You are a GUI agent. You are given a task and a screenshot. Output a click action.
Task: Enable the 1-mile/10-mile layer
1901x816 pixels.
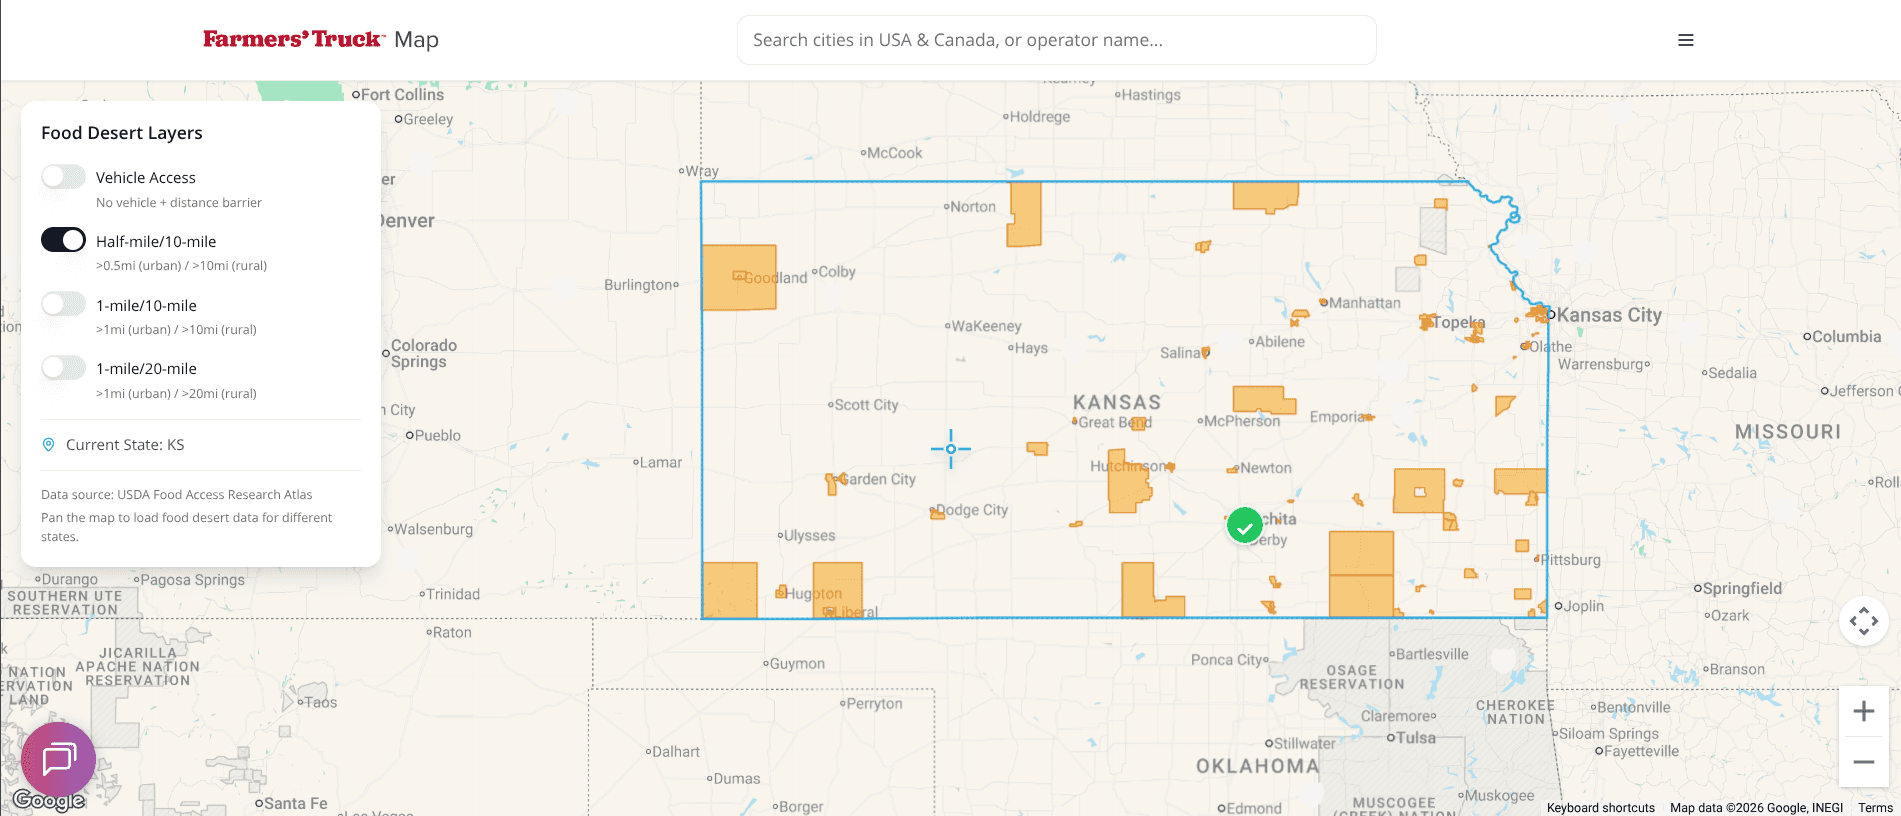pos(63,304)
